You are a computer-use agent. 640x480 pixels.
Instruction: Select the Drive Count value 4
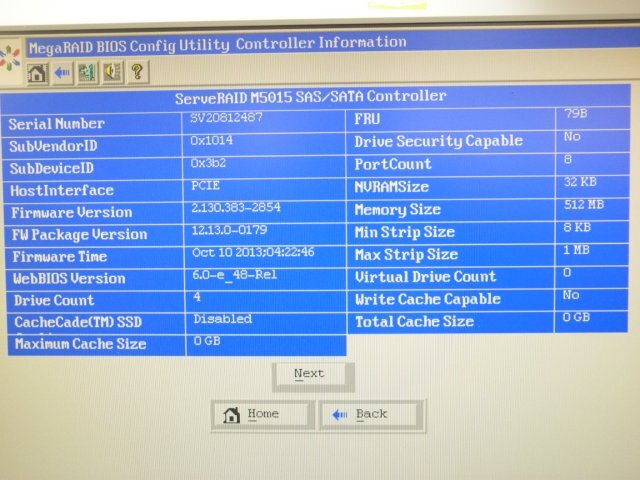coord(197,297)
